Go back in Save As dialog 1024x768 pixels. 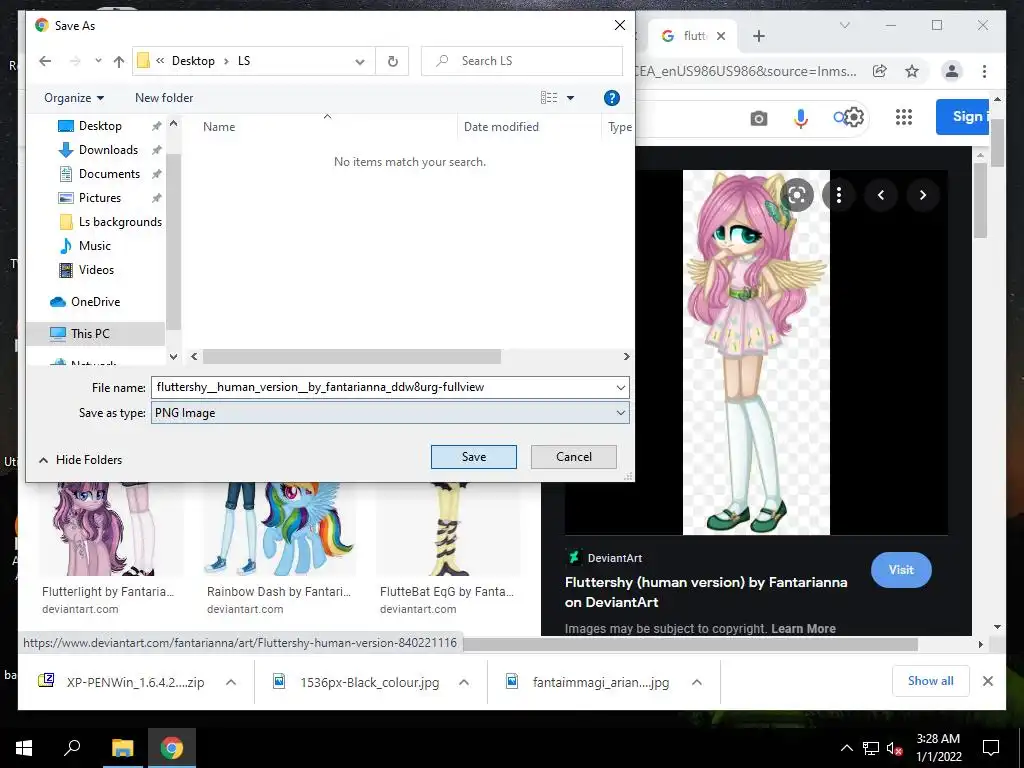(45, 61)
